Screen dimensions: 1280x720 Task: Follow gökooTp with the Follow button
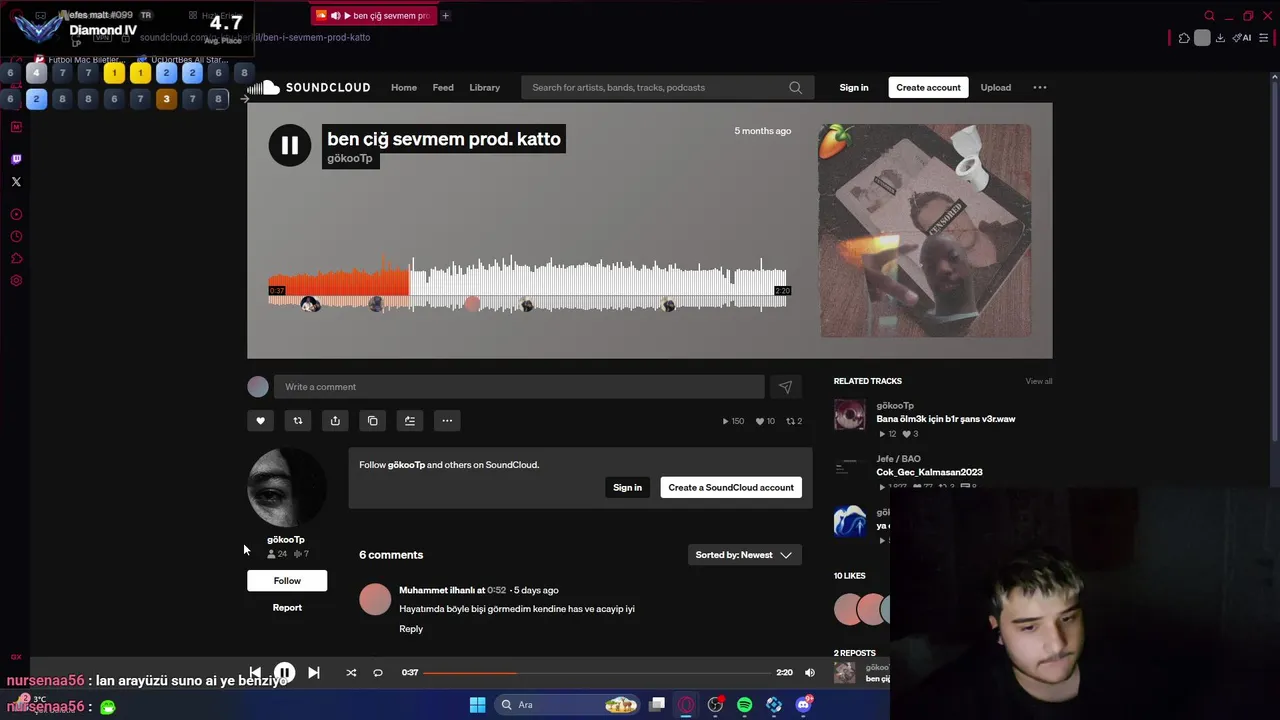point(287,581)
